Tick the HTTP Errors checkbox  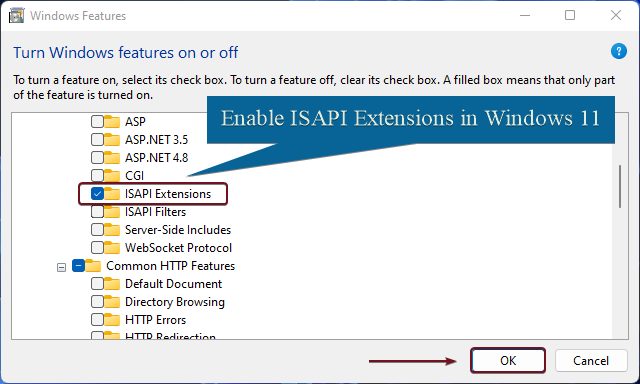tap(97, 320)
